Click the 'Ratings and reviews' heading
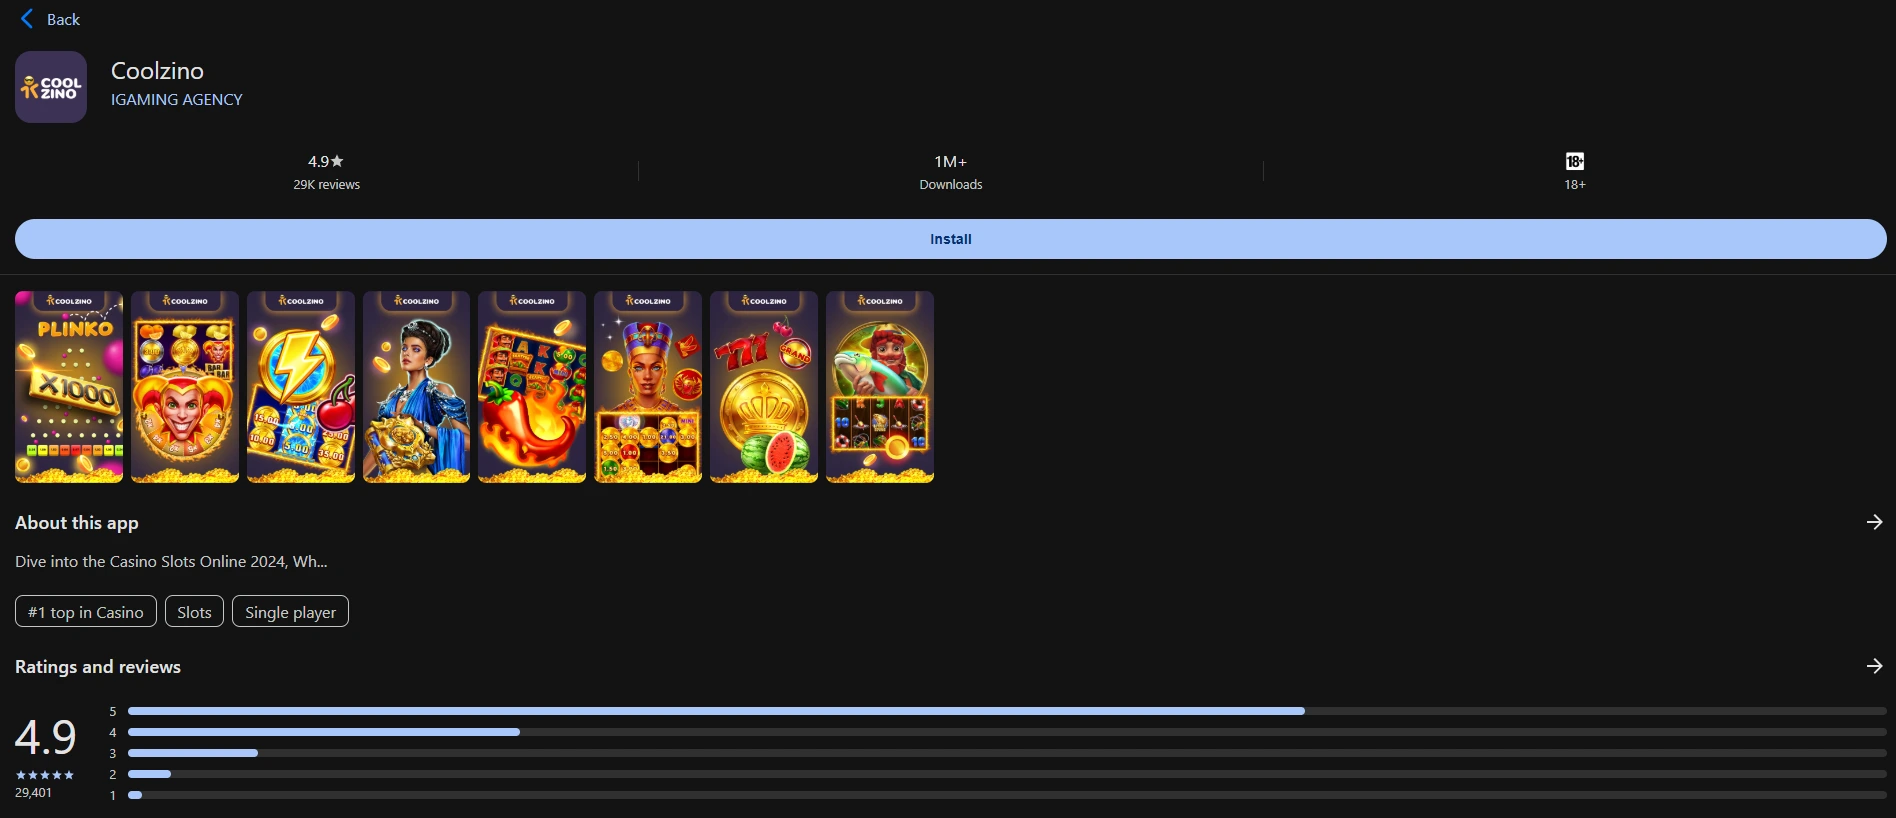Viewport: 1896px width, 818px height. [x=98, y=667]
